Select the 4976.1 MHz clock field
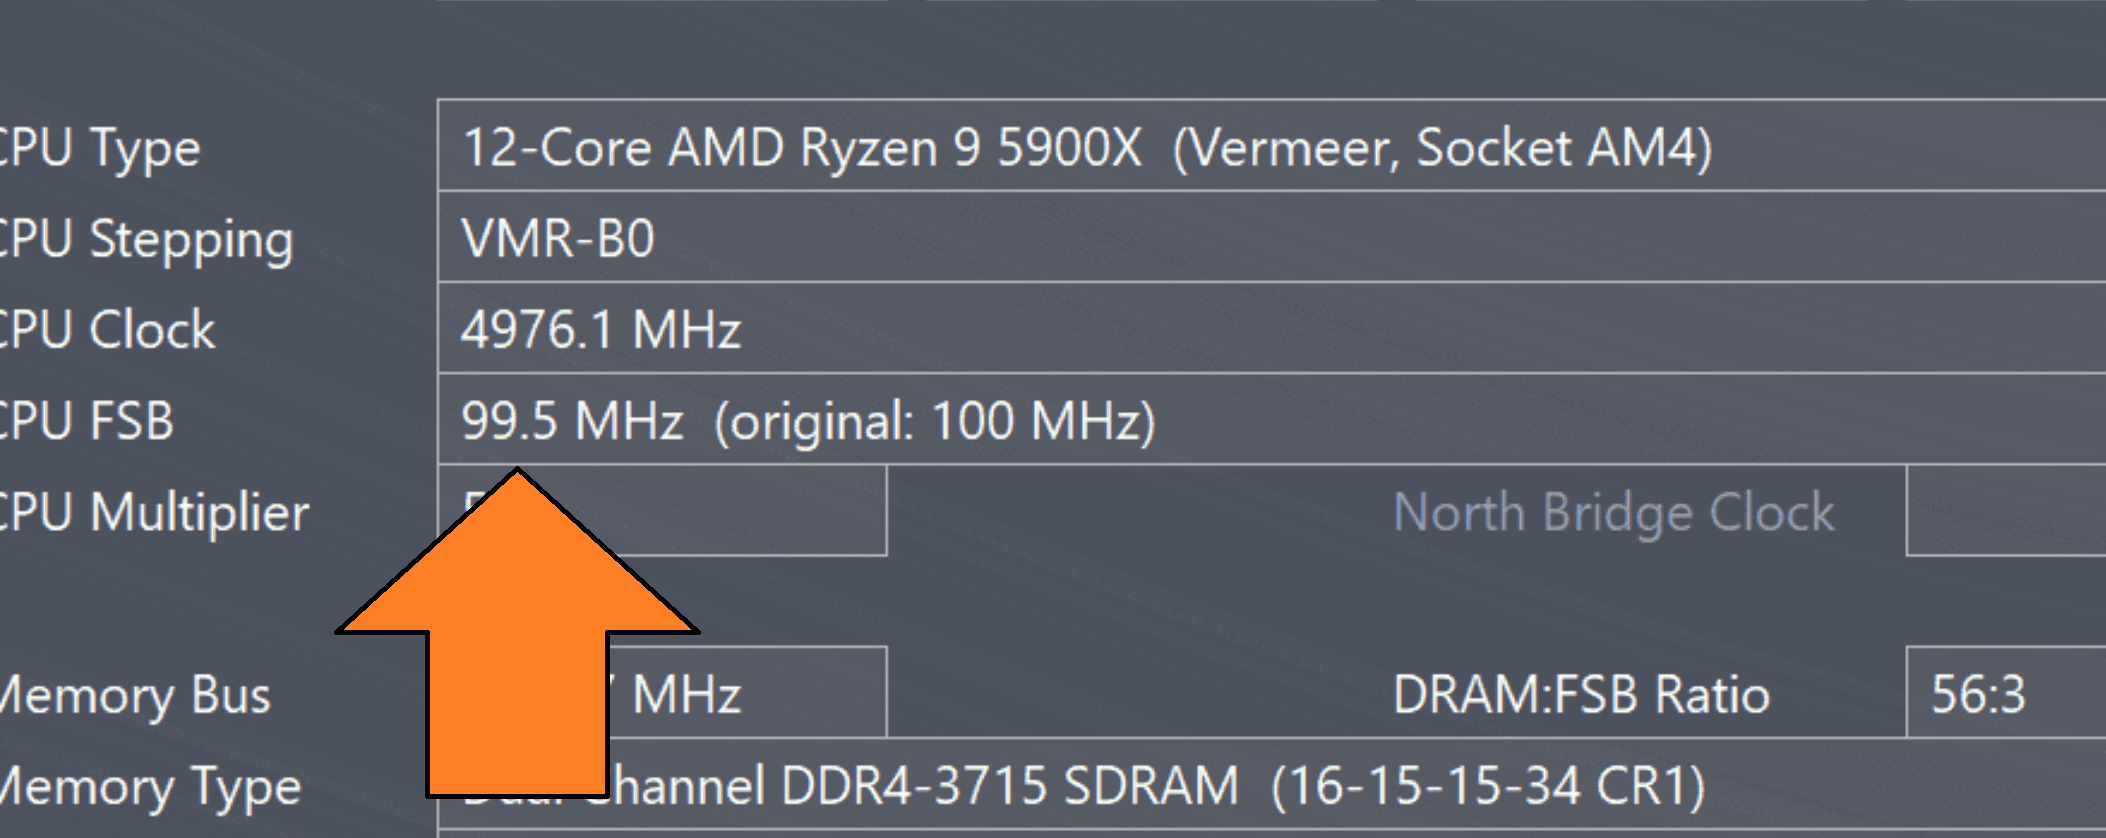The height and width of the screenshot is (838, 2106). [x=1272, y=328]
